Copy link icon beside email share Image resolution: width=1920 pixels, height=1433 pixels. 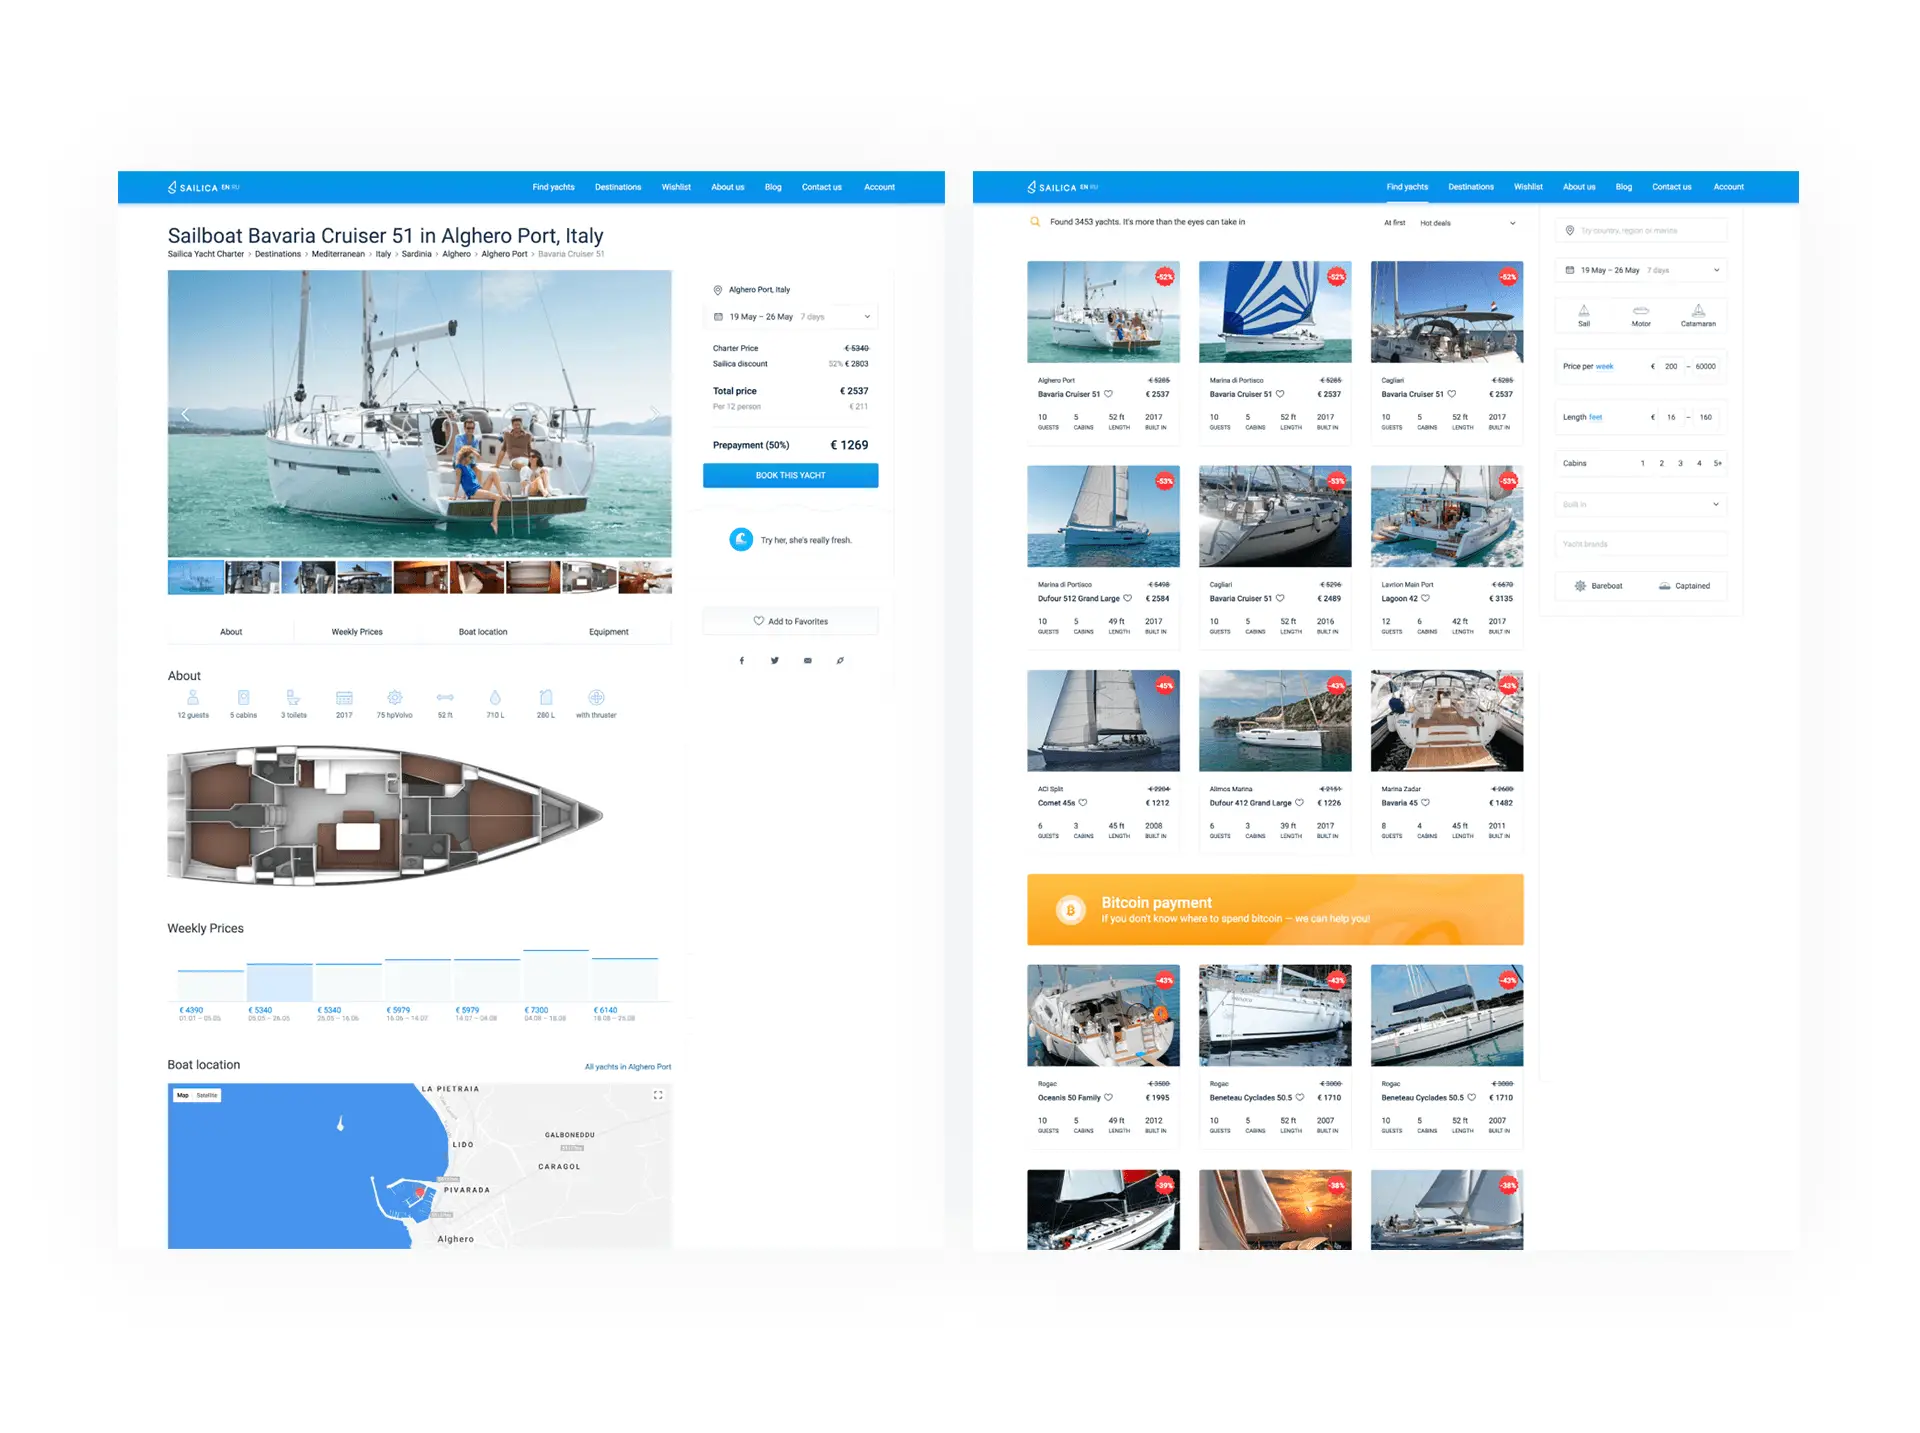tap(840, 661)
